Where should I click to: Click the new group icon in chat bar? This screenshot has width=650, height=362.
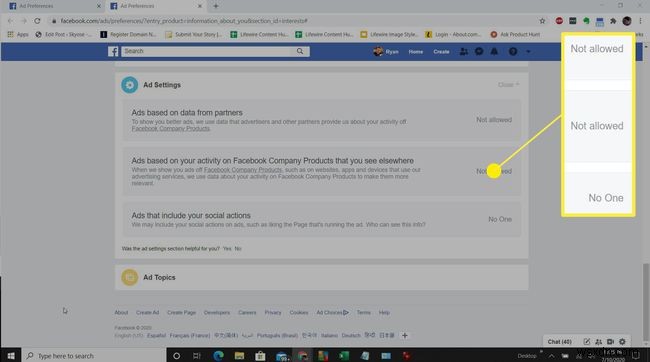pos(599,342)
